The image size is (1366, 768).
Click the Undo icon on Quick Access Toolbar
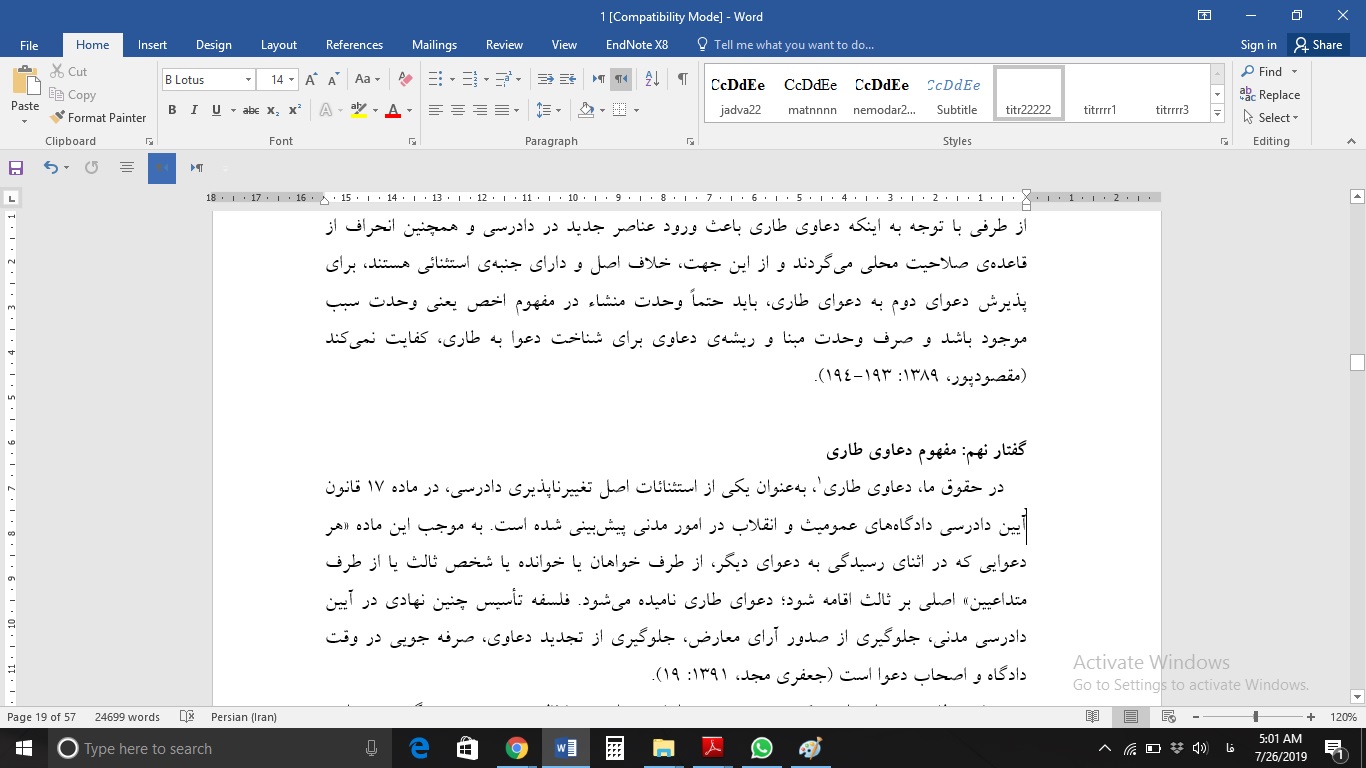tap(51, 167)
